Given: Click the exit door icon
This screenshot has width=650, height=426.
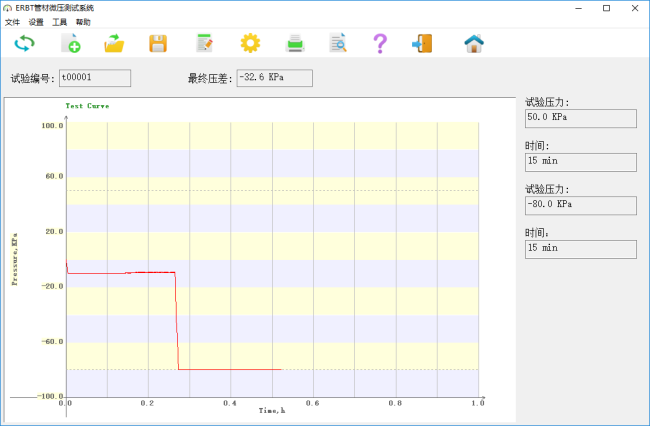Looking at the screenshot, I should [422, 43].
